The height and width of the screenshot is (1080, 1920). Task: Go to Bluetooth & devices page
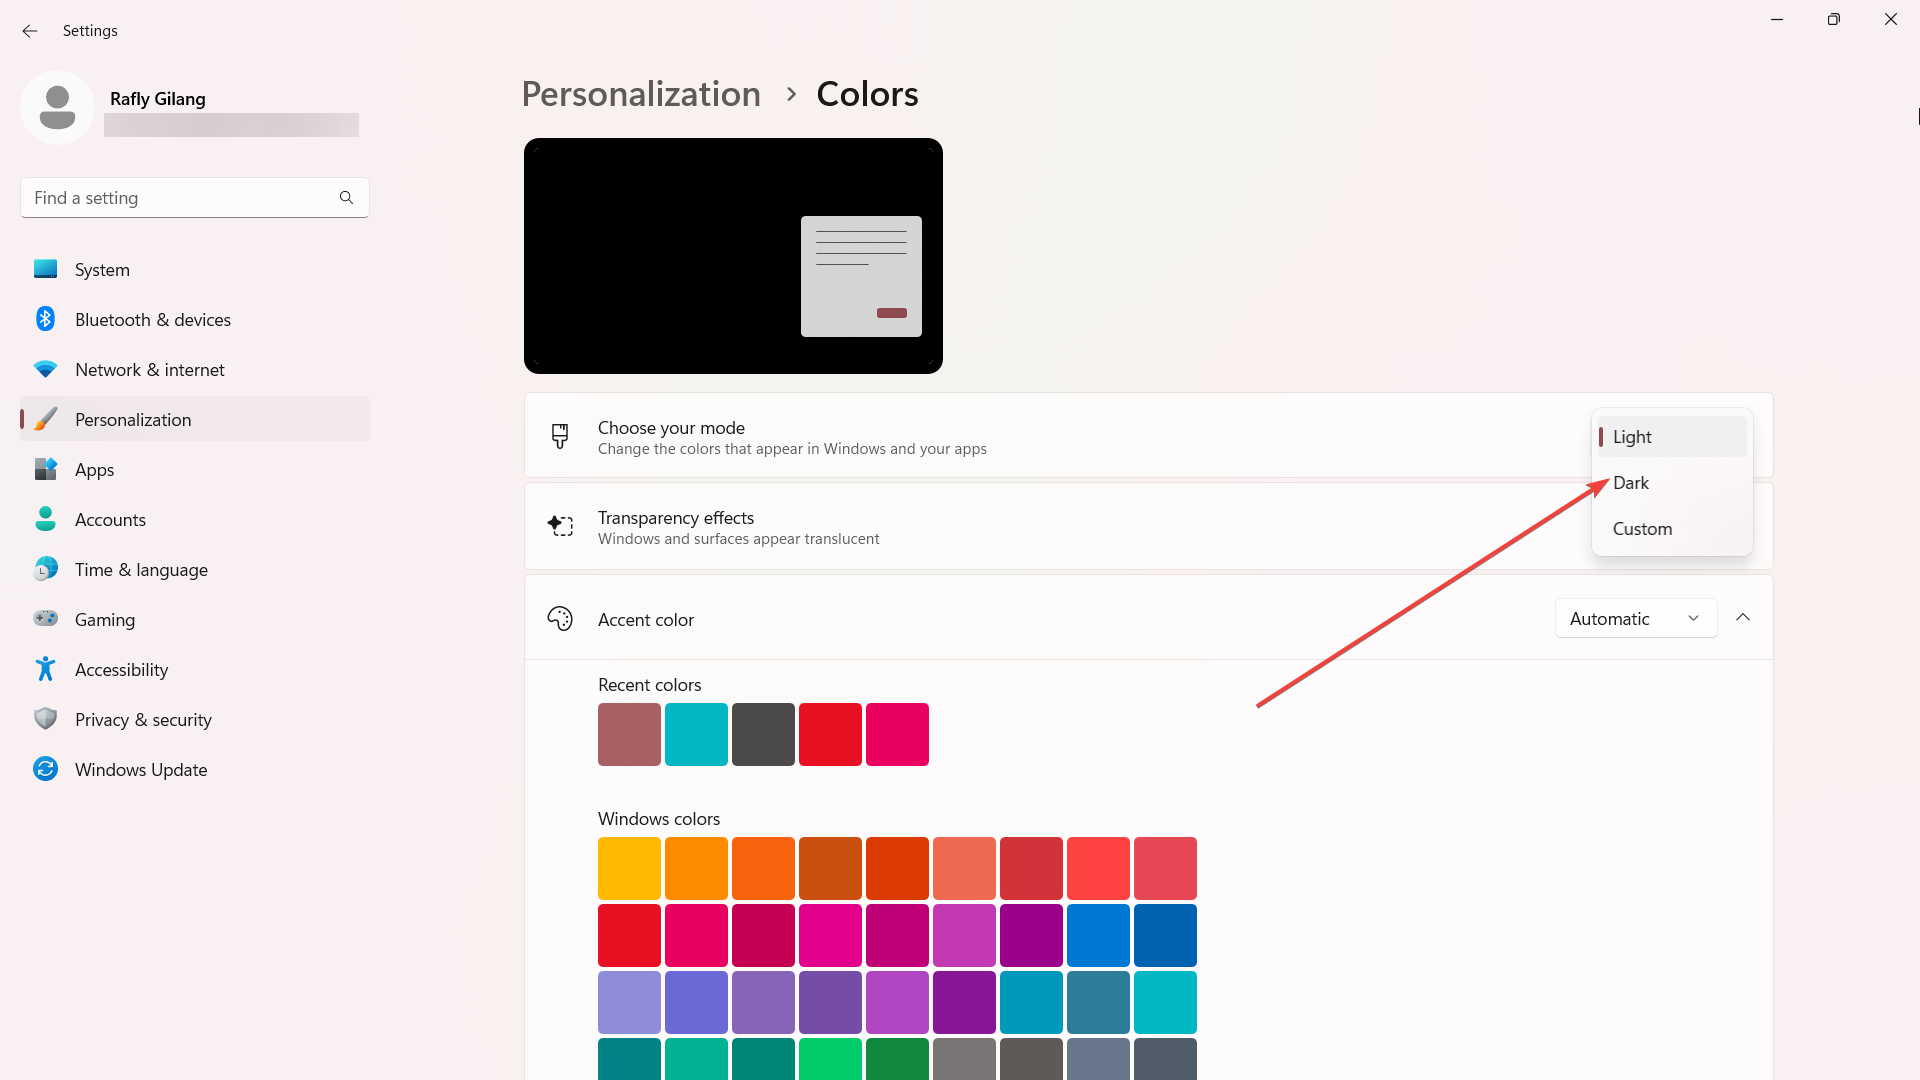195,319
